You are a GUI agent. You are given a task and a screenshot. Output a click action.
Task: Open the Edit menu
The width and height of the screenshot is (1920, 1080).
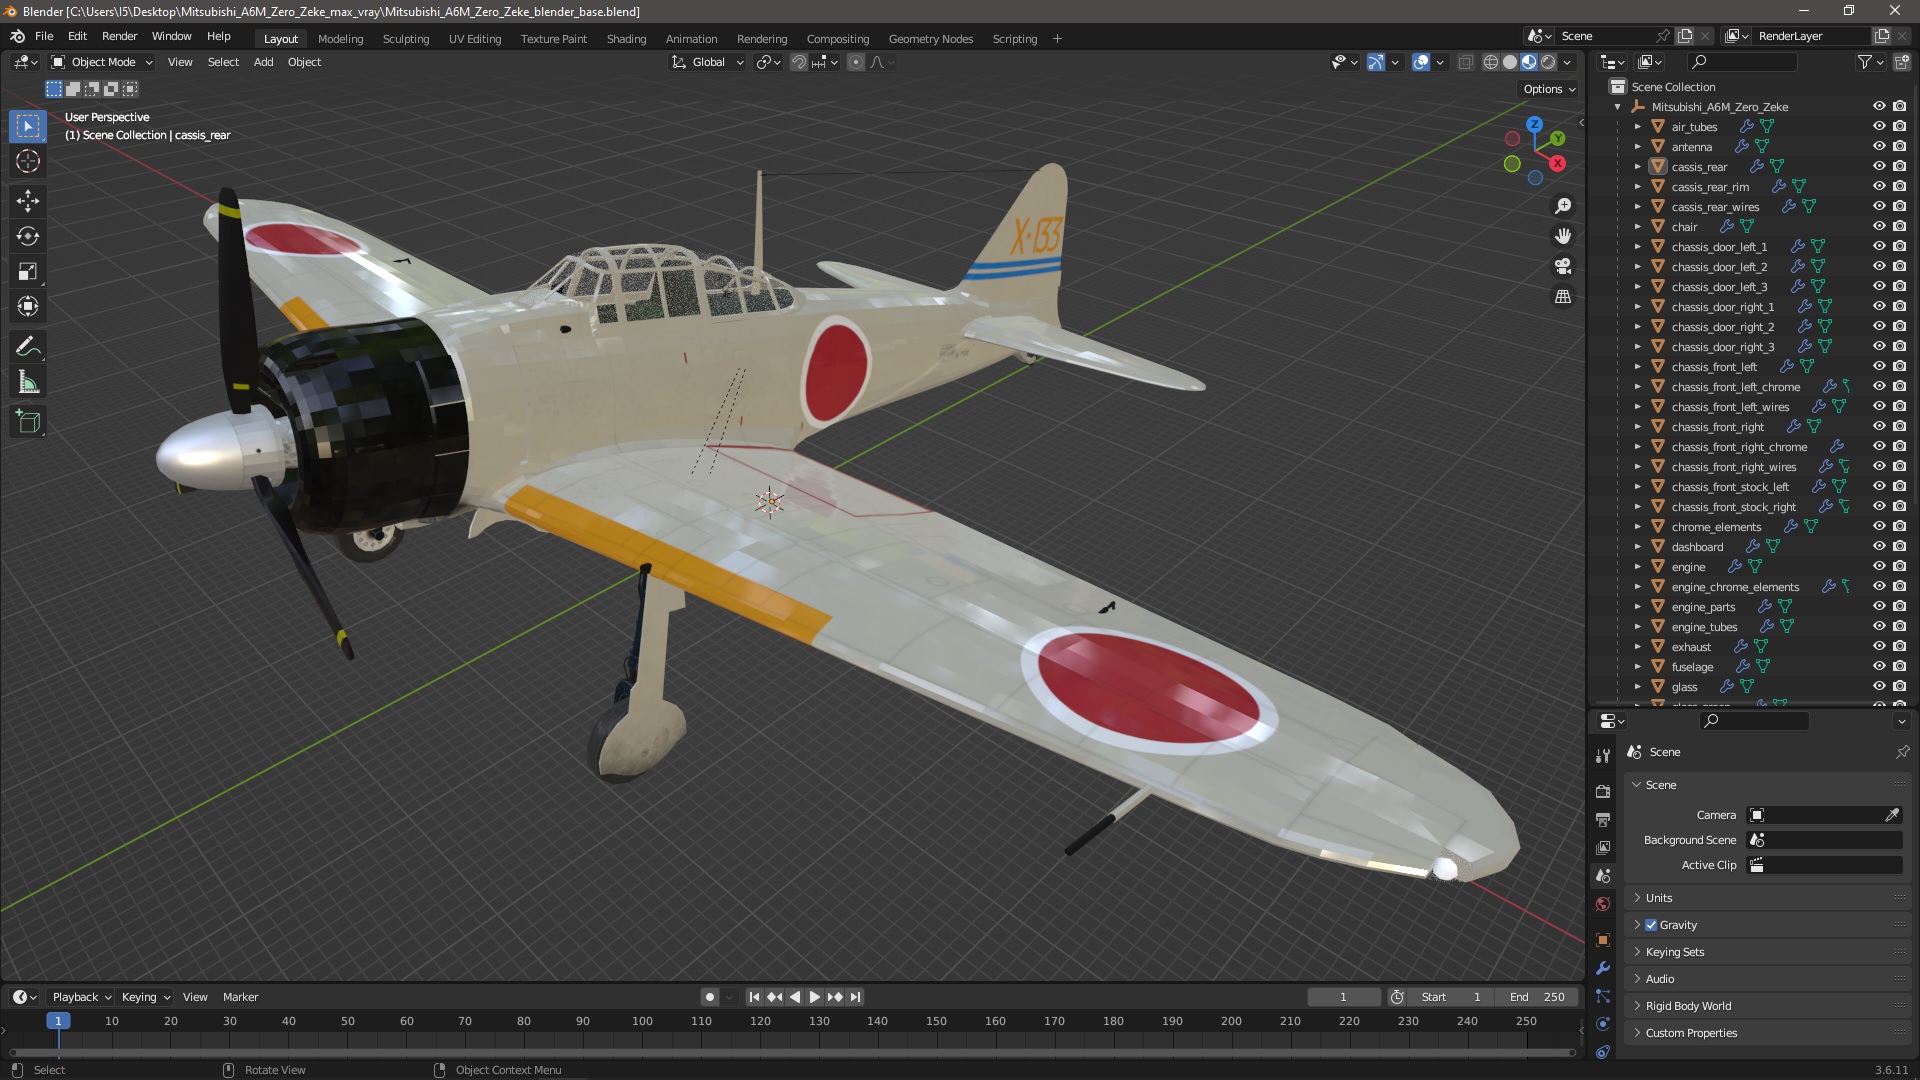(x=77, y=36)
